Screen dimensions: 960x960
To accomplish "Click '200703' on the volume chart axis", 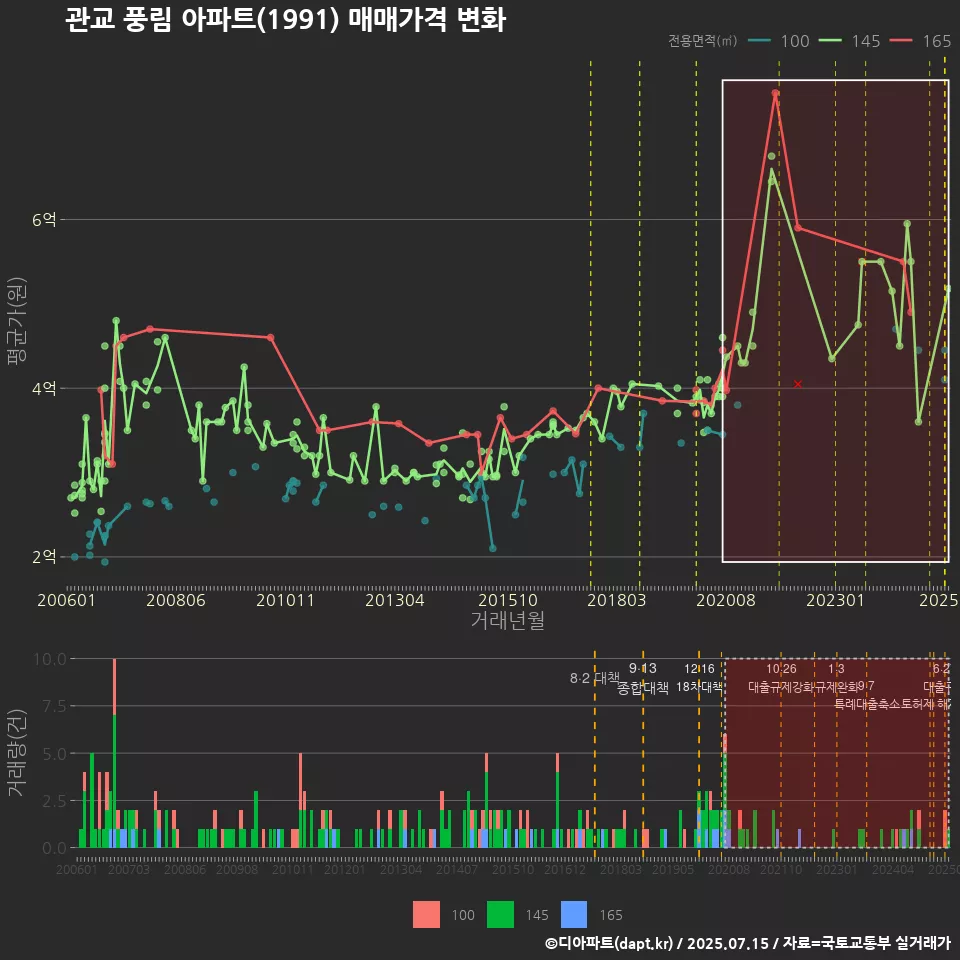I will [129, 869].
